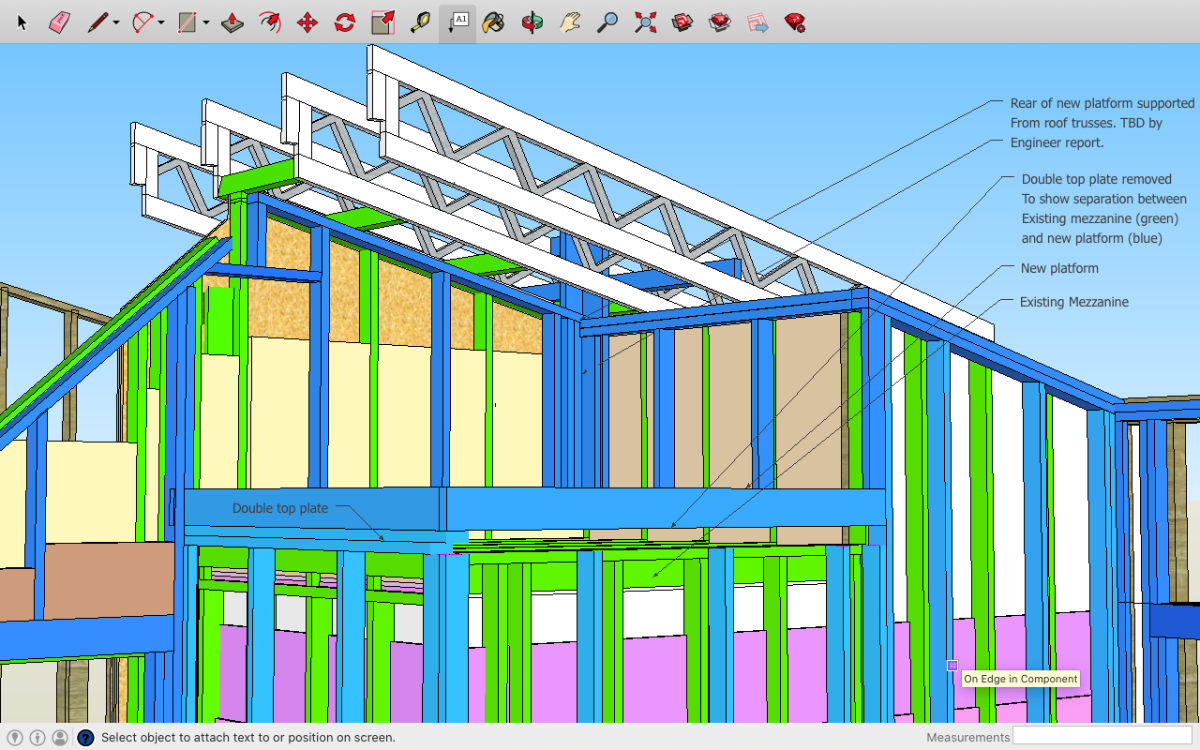Choose the Rotate tool
The width and height of the screenshot is (1200, 750).
[345, 22]
